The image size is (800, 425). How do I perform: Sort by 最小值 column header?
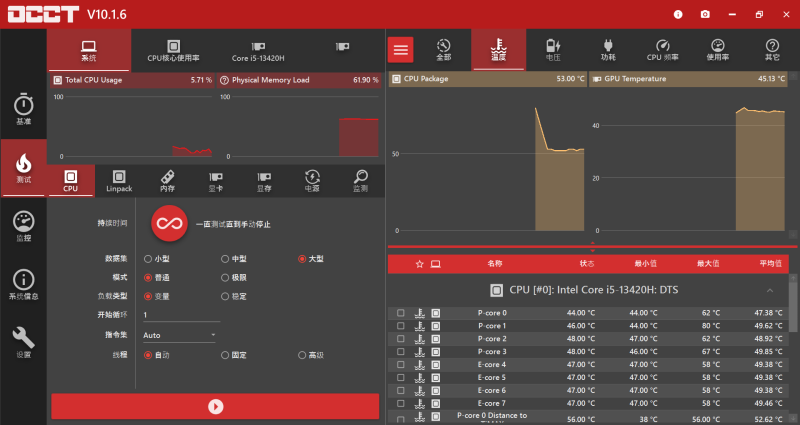pyautogui.click(x=645, y=263)
